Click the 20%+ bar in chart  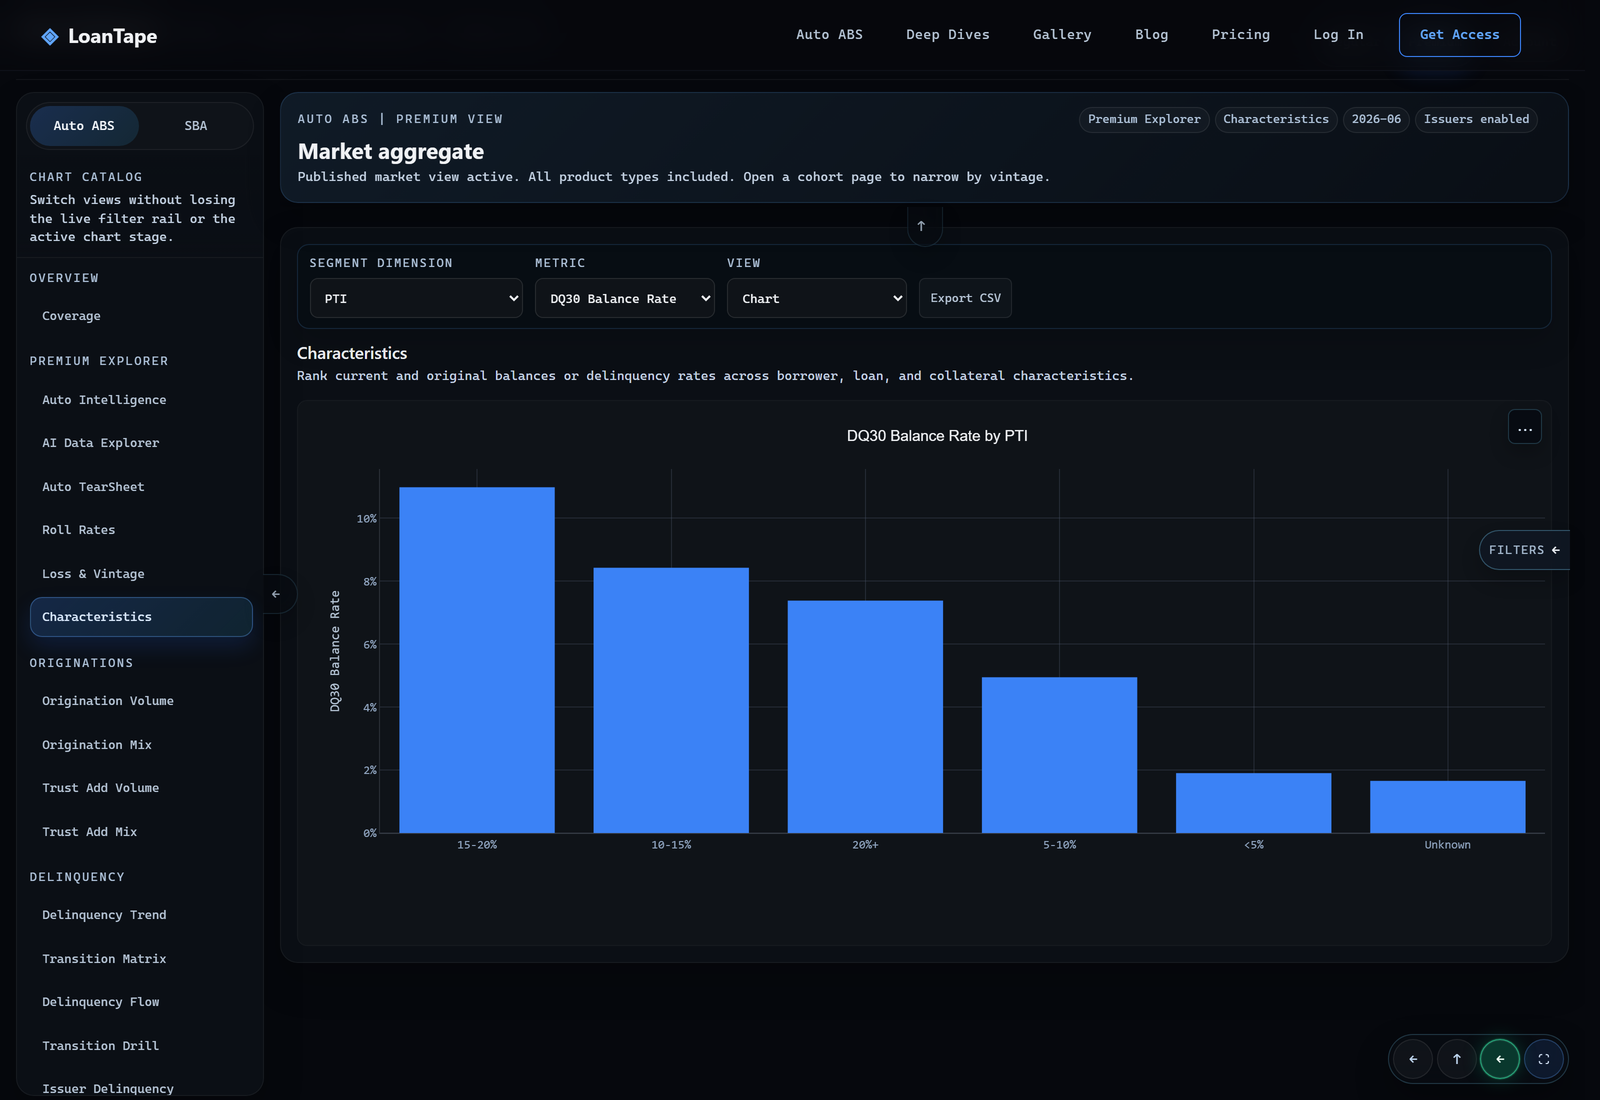(865, 717)
